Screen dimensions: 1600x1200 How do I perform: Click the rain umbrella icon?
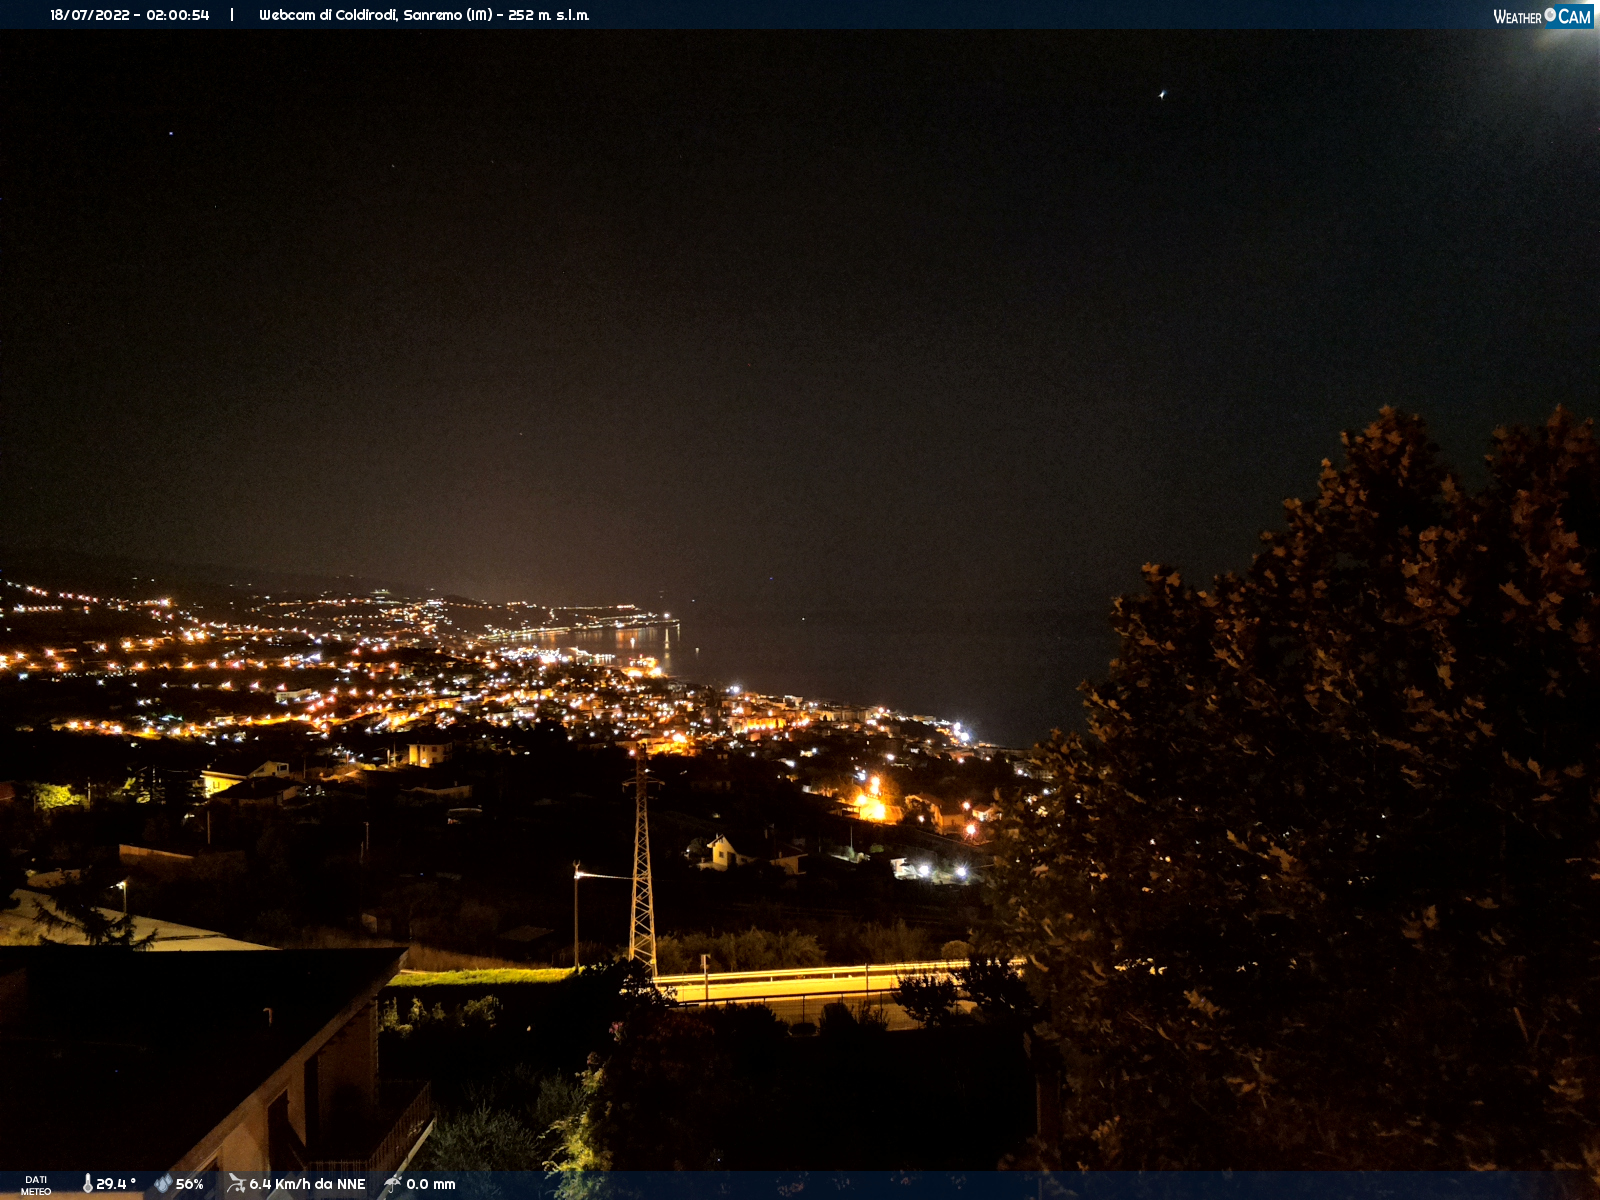pos(393,1184)
